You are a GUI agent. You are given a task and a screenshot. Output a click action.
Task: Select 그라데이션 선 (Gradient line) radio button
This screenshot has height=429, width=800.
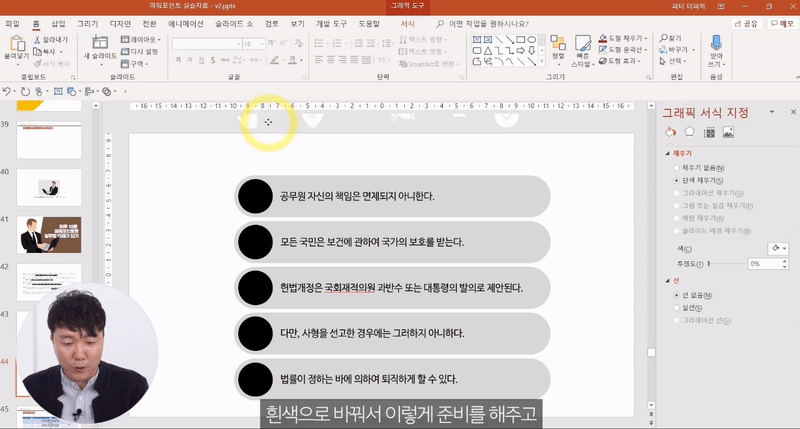[677, 321]
